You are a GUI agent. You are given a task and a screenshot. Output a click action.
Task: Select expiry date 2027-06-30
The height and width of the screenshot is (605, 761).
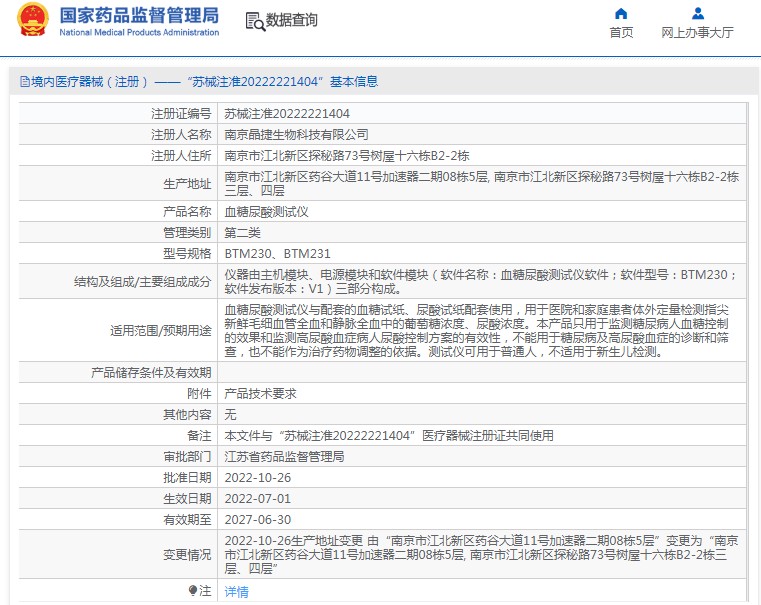258,520
